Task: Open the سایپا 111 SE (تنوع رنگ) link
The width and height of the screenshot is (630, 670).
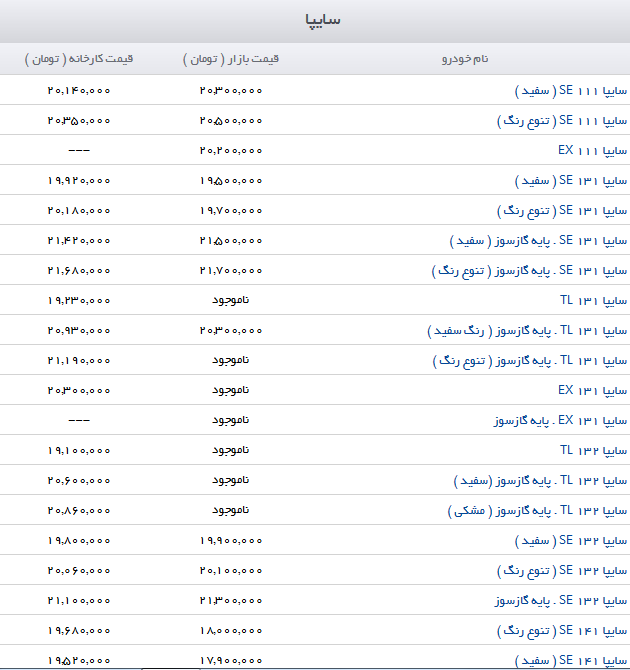Action: tap(562, 120)
